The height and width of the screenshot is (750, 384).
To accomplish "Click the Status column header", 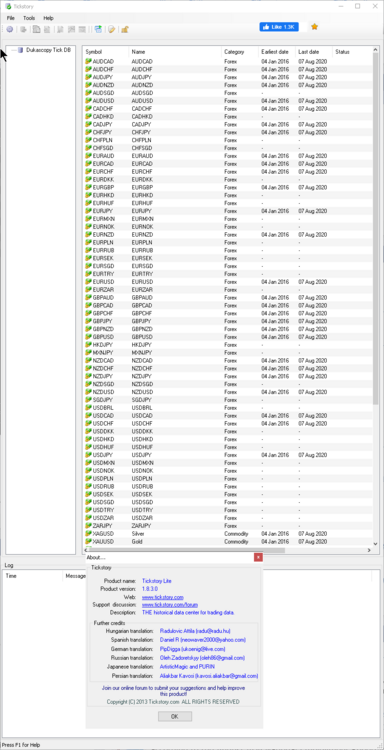I will [x=352, y=52].
